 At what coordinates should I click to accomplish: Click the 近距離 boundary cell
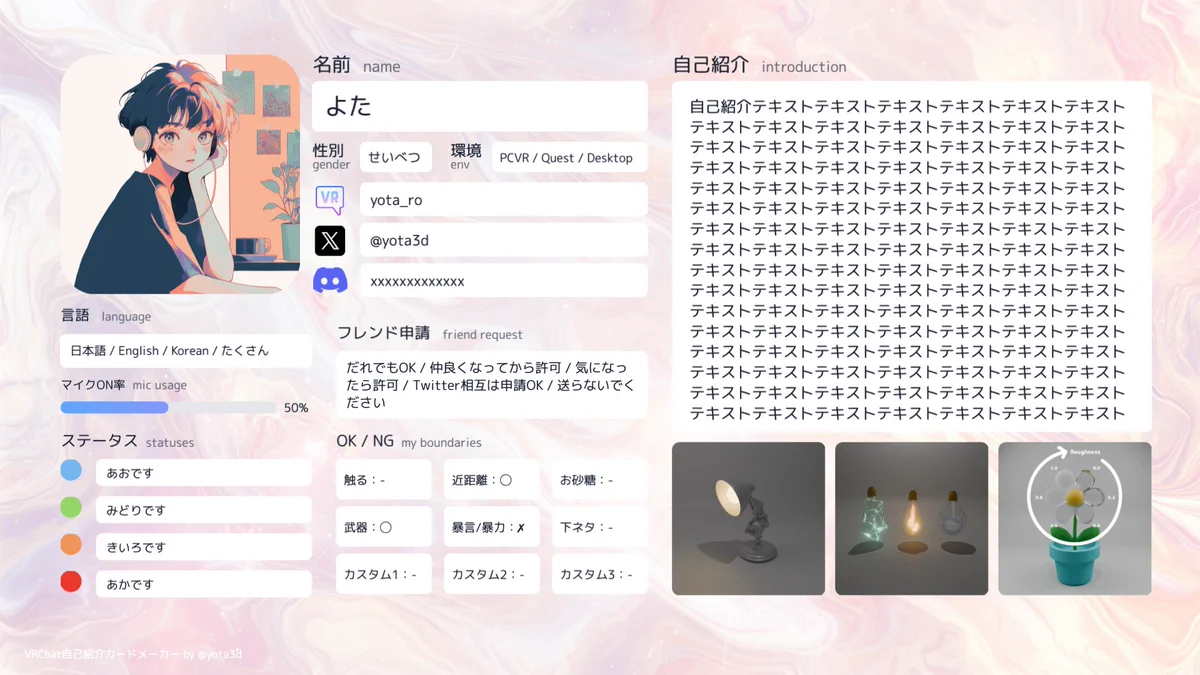pyautogui.click(x=492, y=480)
